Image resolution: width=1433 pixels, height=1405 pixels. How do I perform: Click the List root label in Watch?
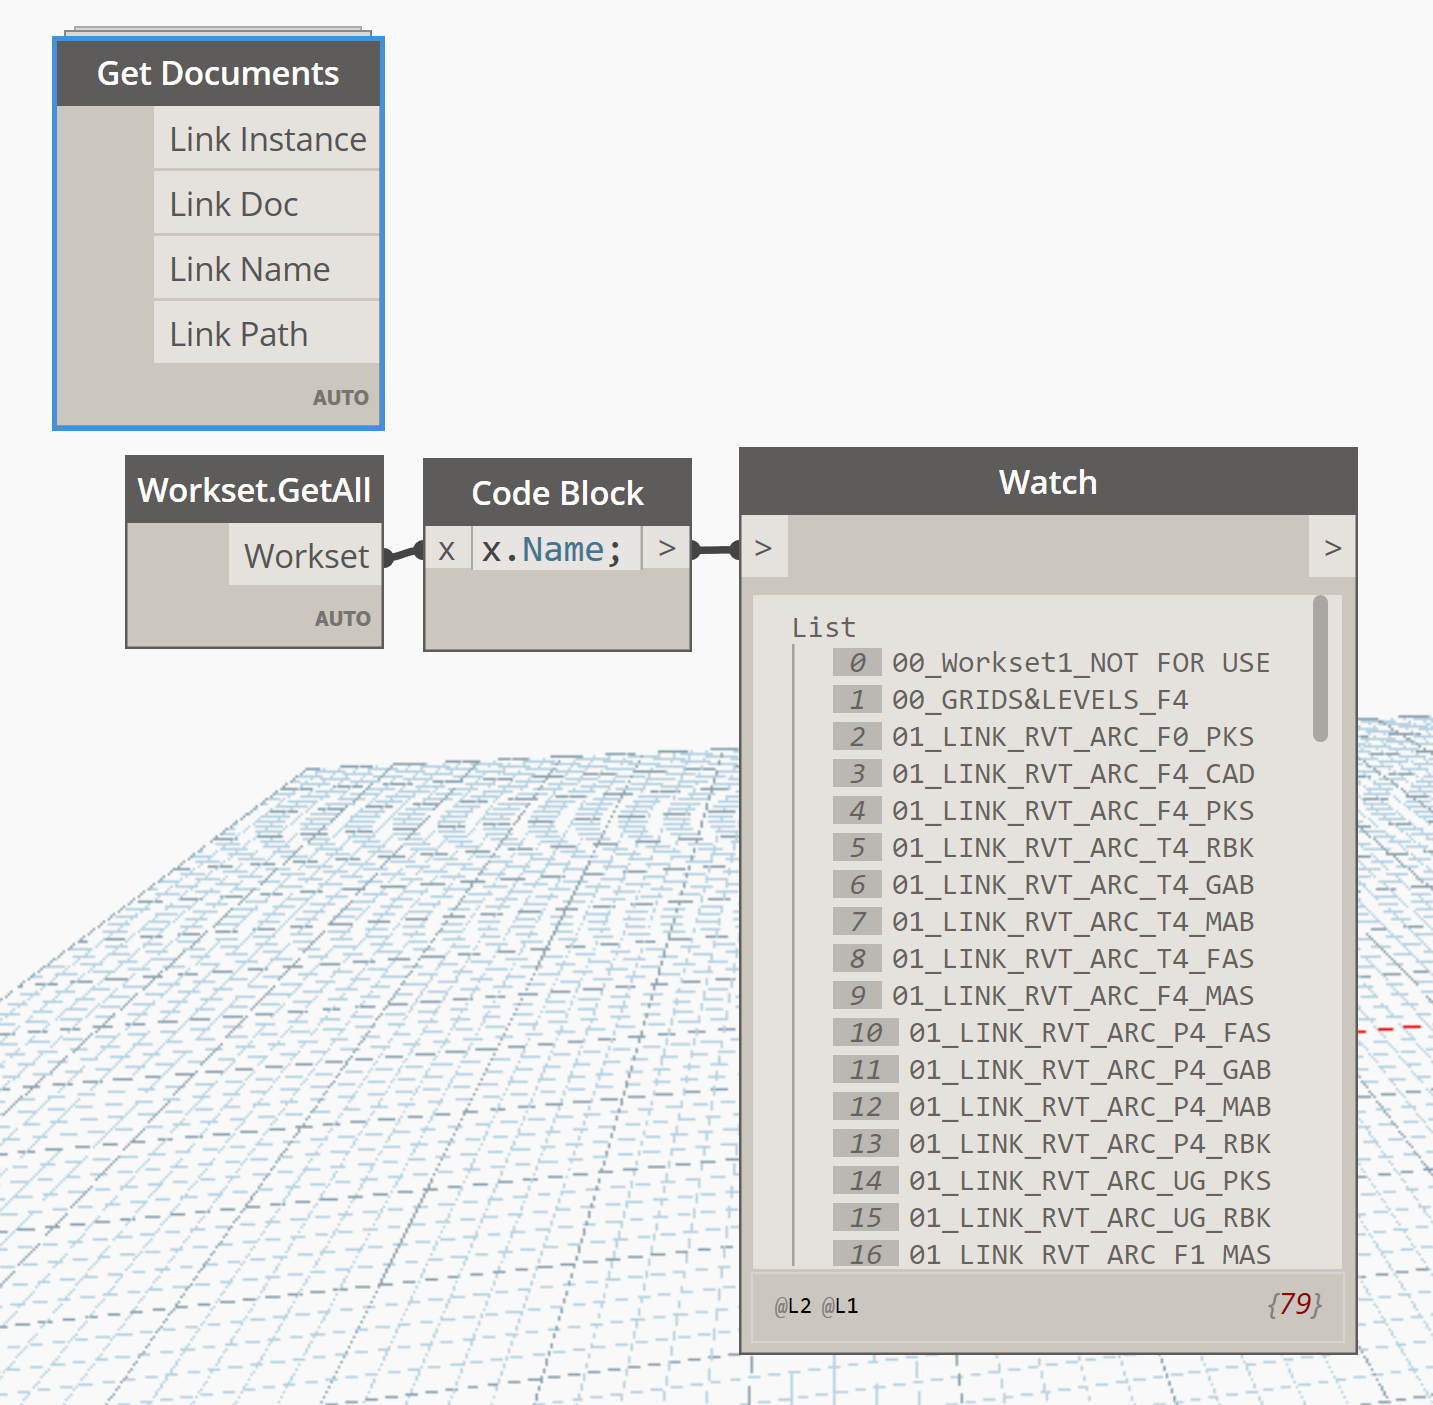click(824, 627)
